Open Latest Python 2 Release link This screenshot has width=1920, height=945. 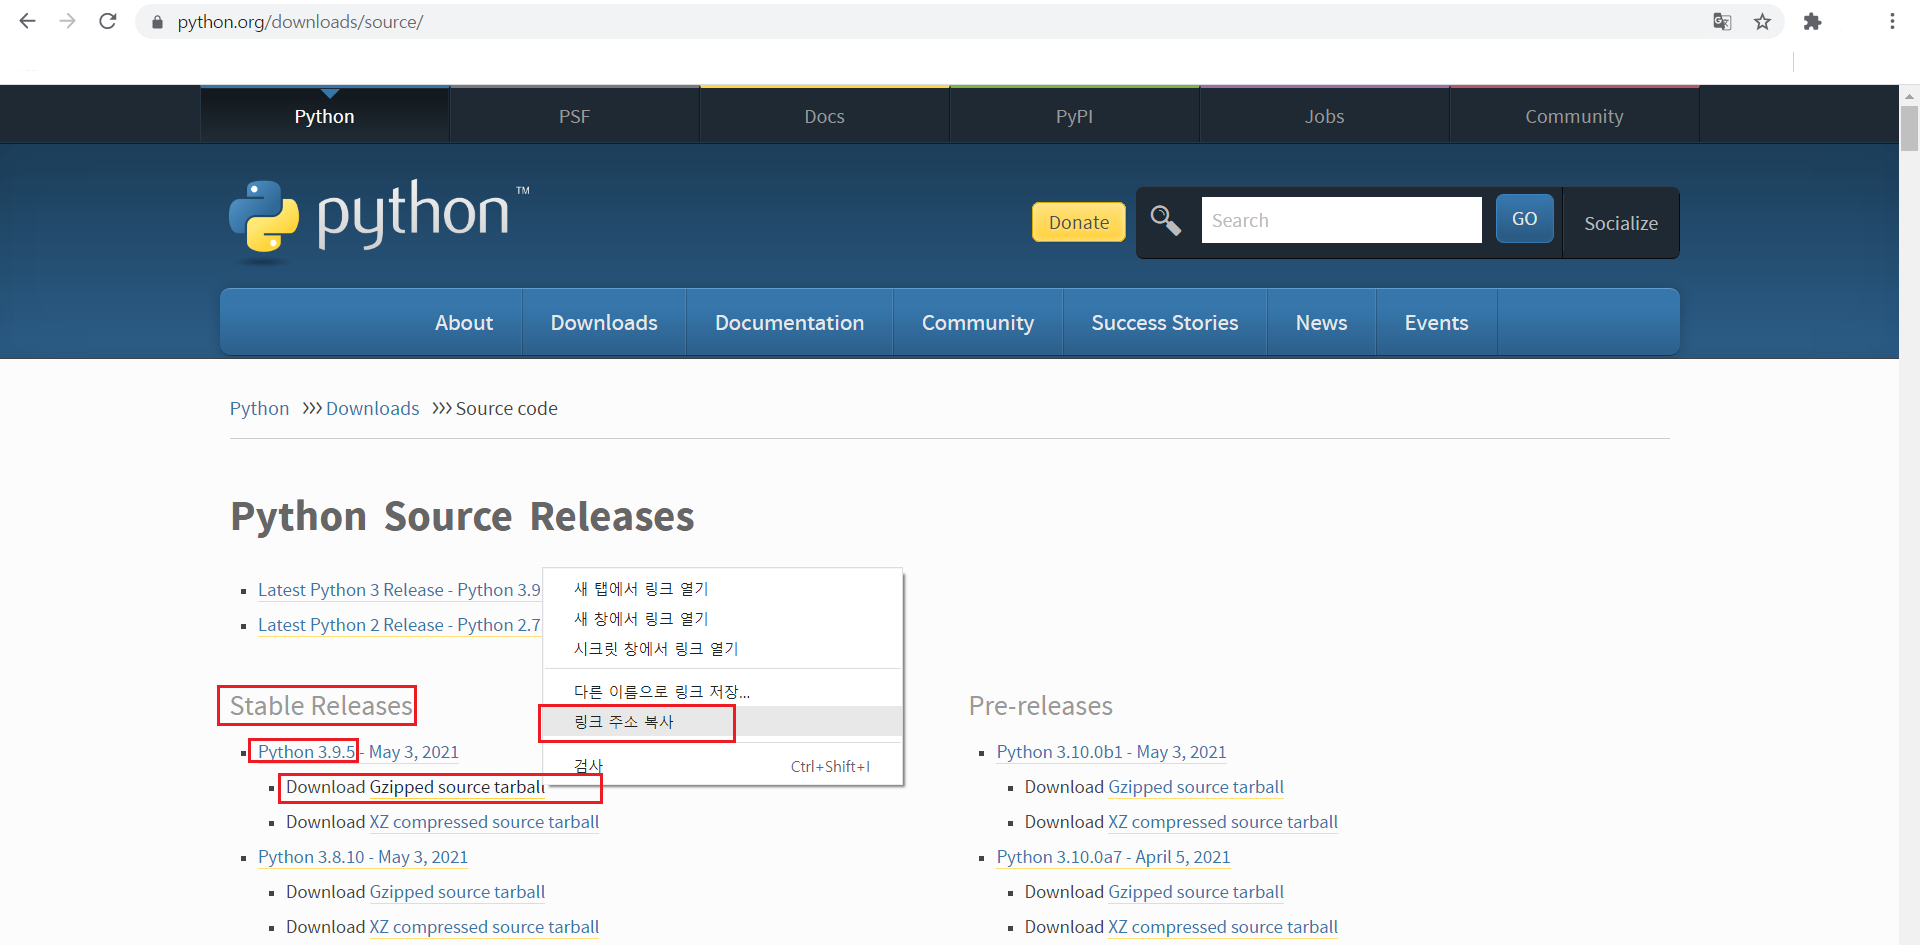click(399, 625)
